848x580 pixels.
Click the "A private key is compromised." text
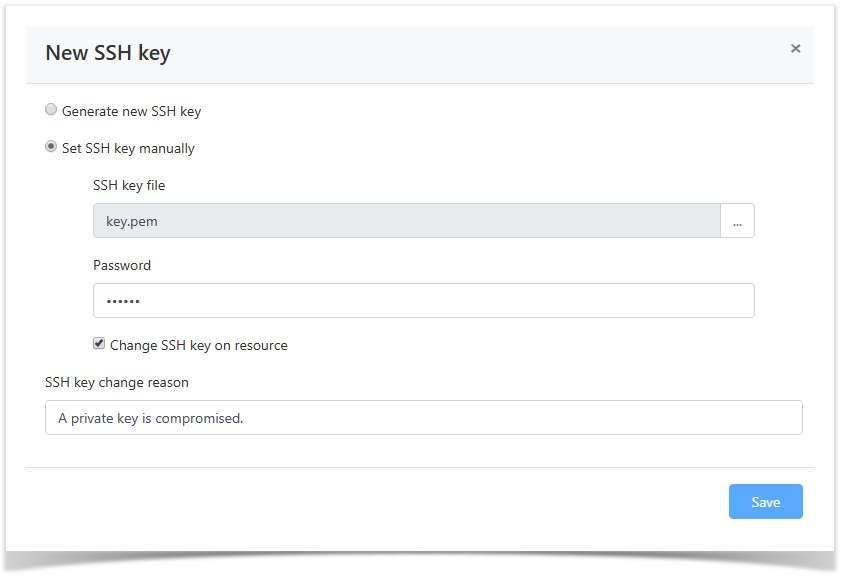(150, 418)
